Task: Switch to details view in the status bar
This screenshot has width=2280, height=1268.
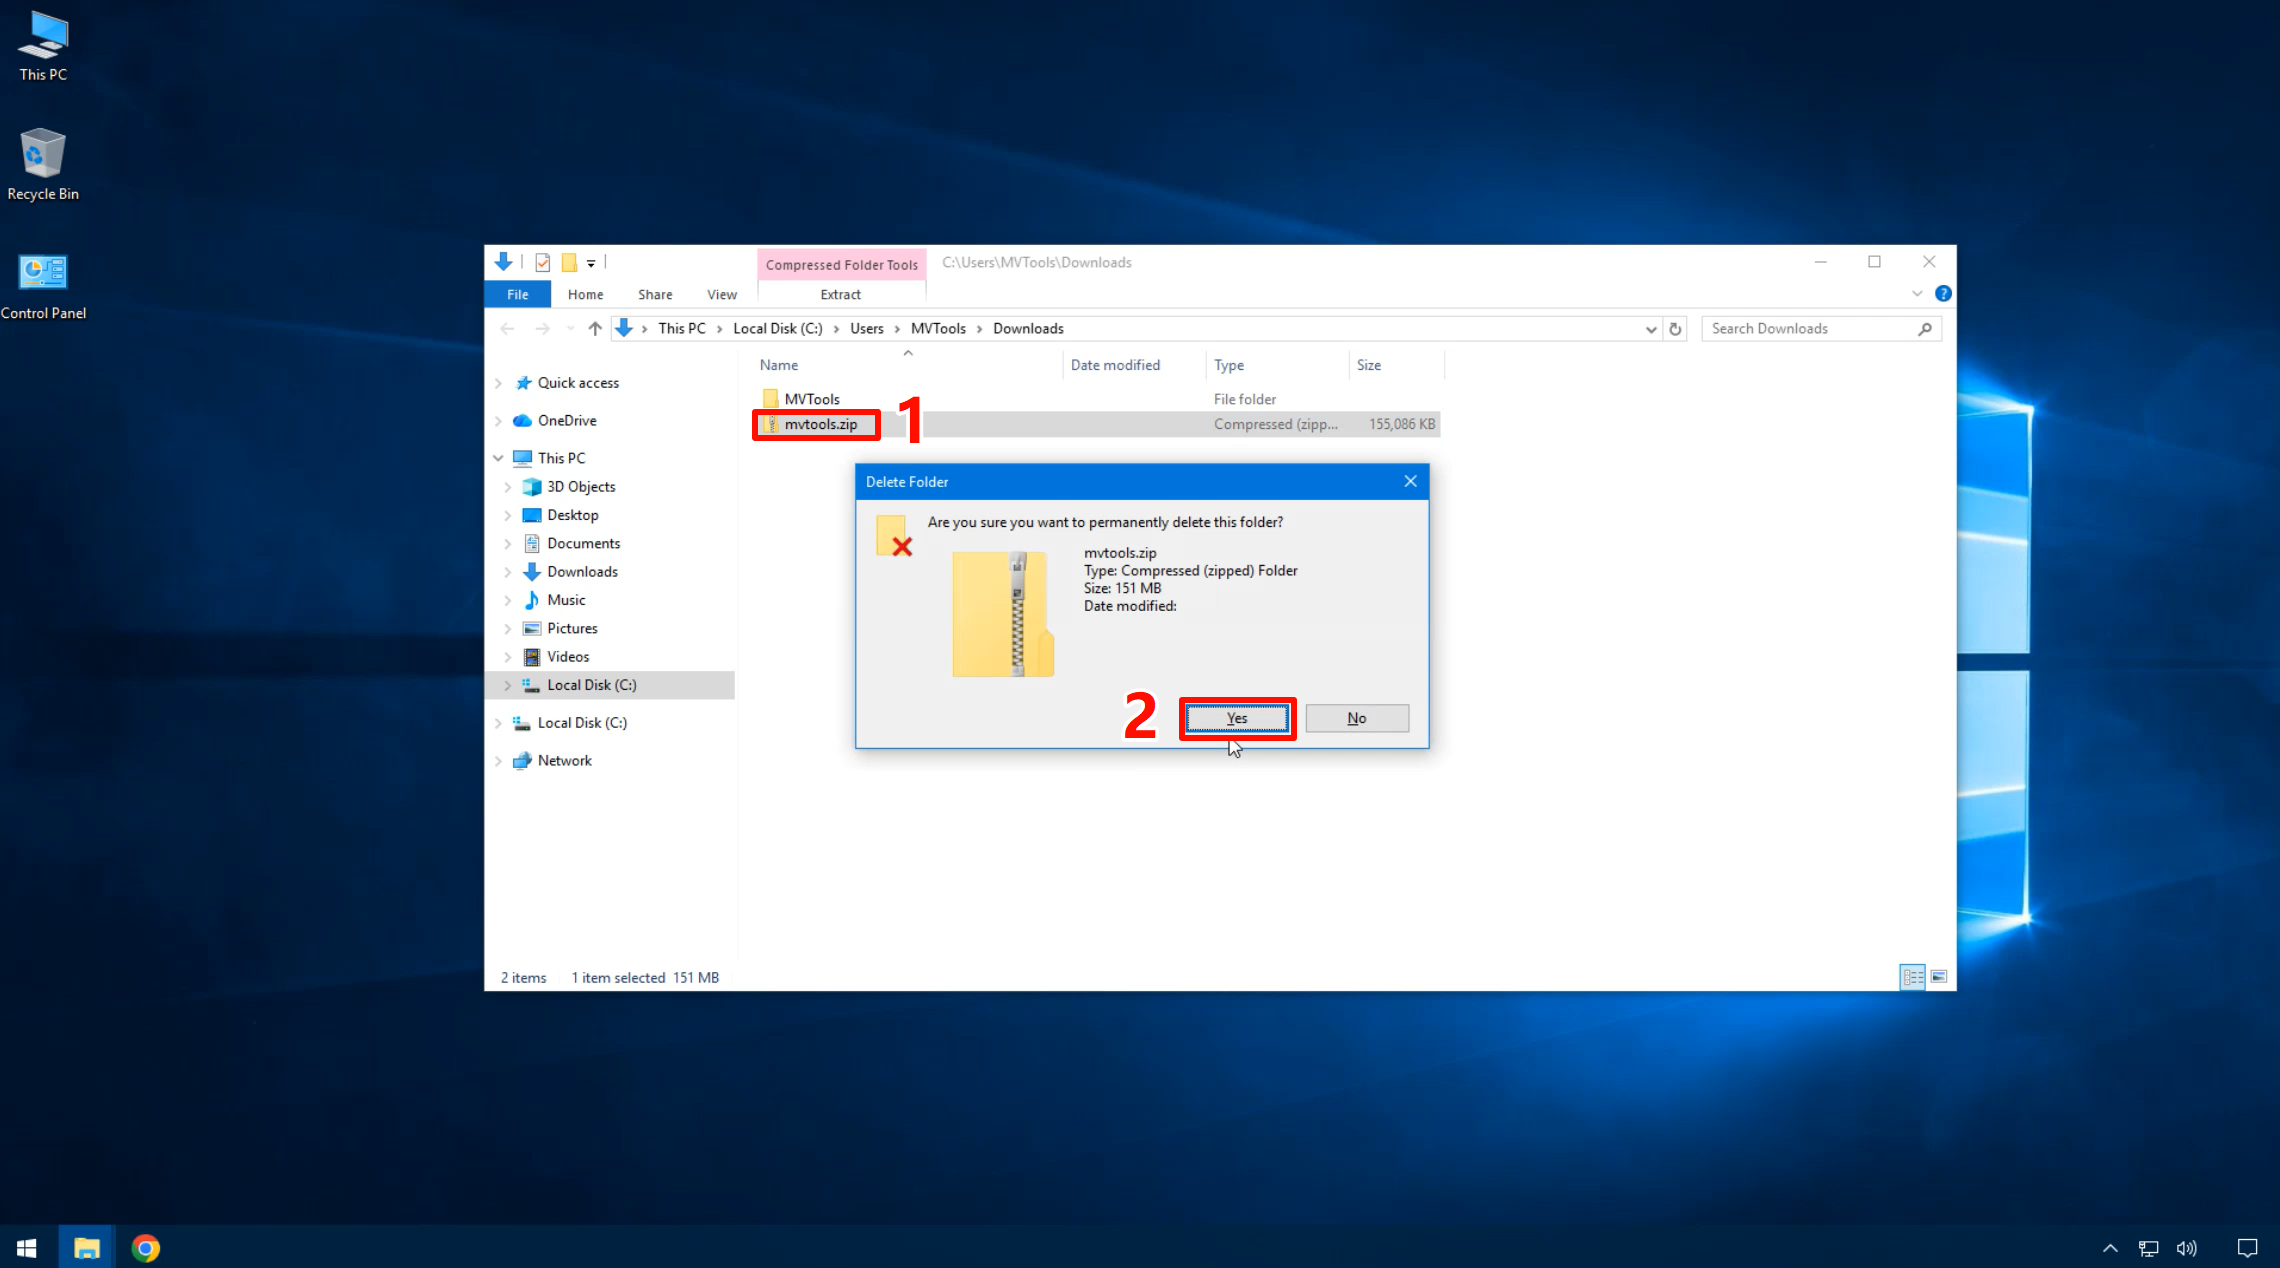Action: (x=1912, y=977)
